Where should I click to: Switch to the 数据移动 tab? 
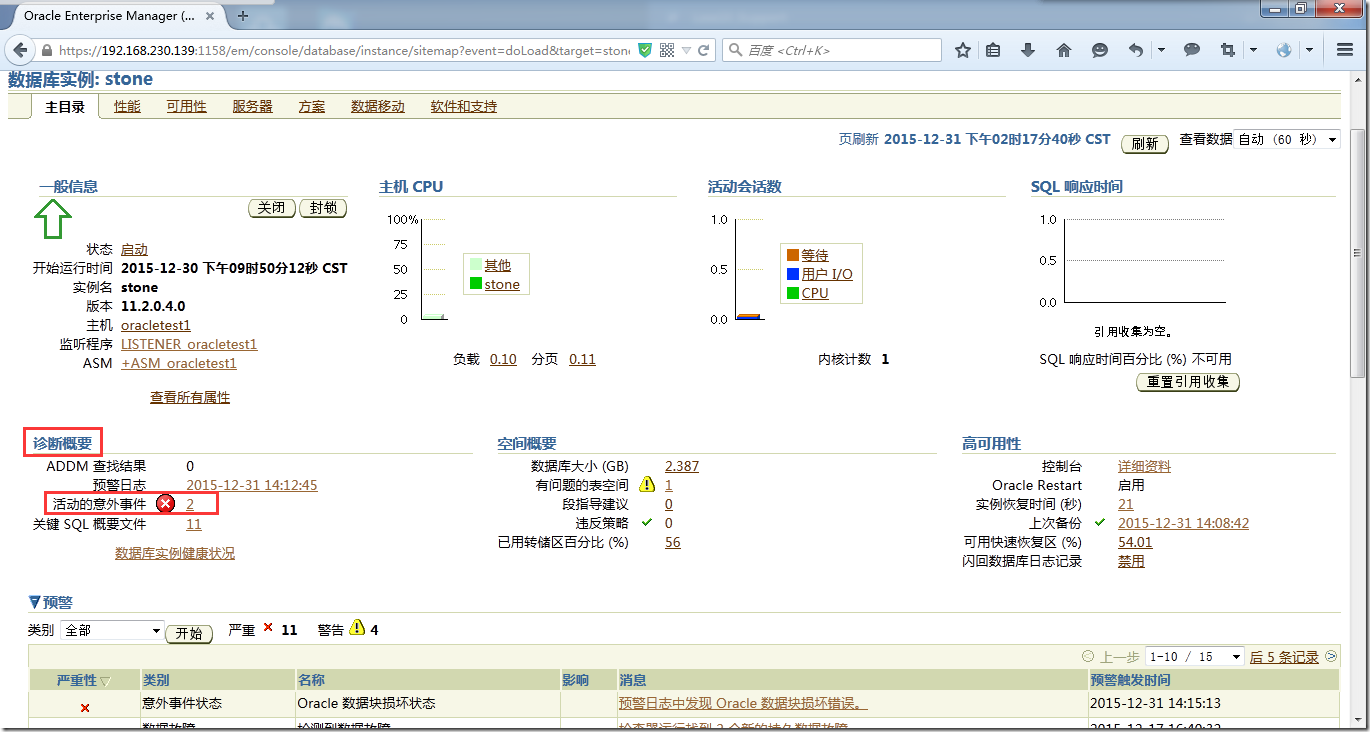[x=378, y=106]
